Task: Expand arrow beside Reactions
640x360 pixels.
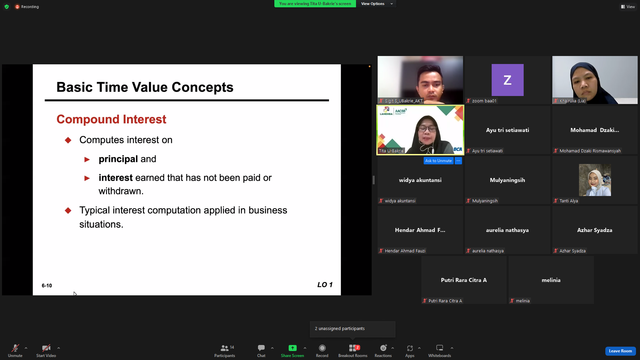Action: click(x=392, y=348)
